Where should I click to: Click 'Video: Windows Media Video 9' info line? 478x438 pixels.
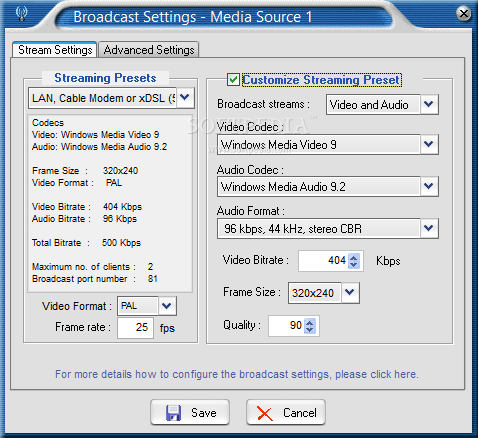coord(96,135)
